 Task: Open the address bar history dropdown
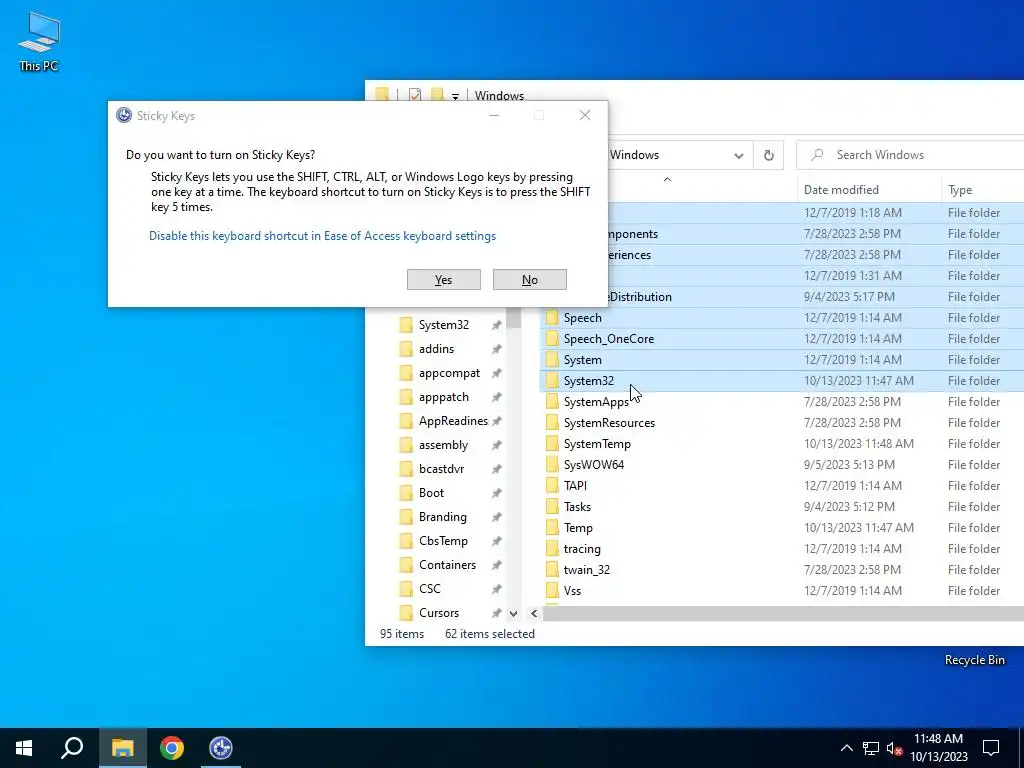point(739,155)
